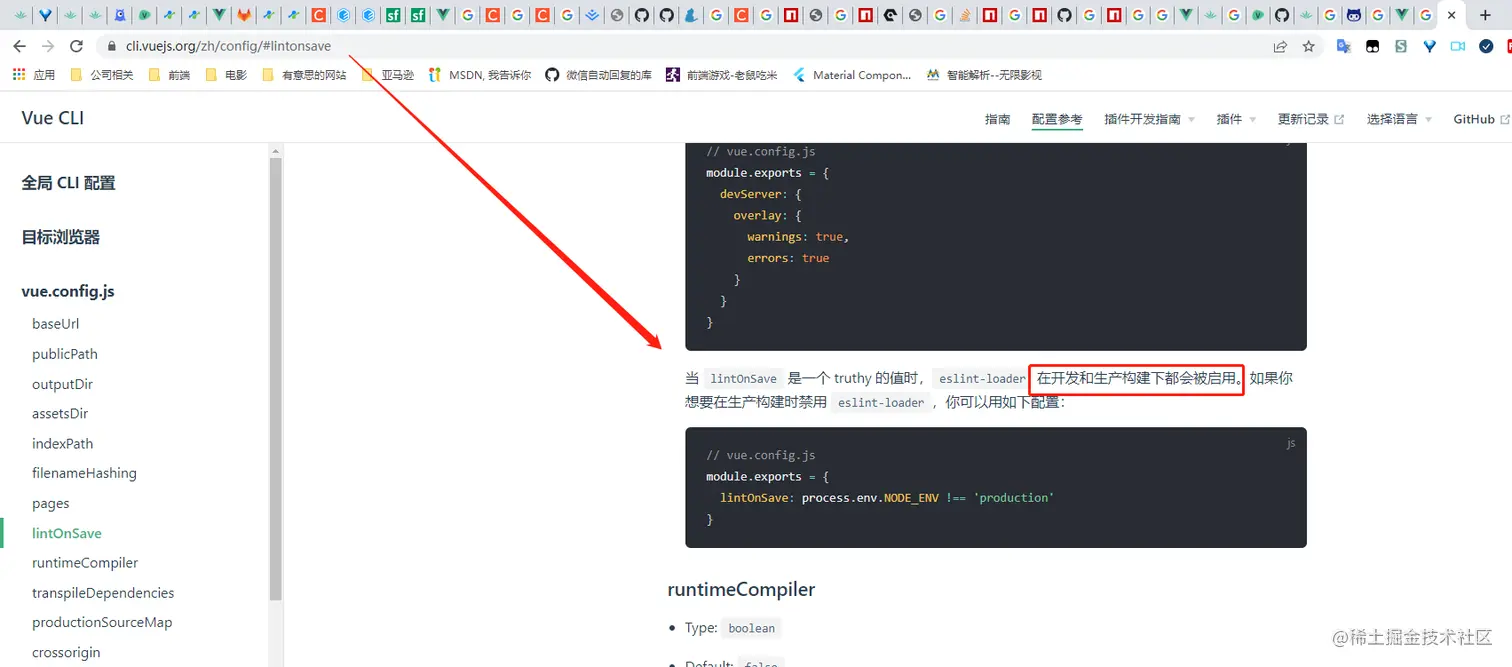Reload the current page

pos(76,46)
